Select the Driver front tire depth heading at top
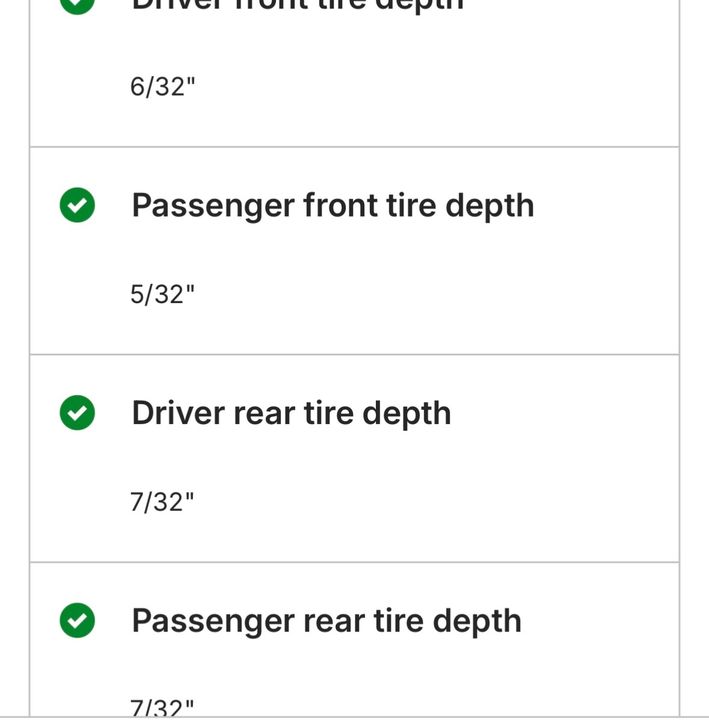 click(298, 6)
